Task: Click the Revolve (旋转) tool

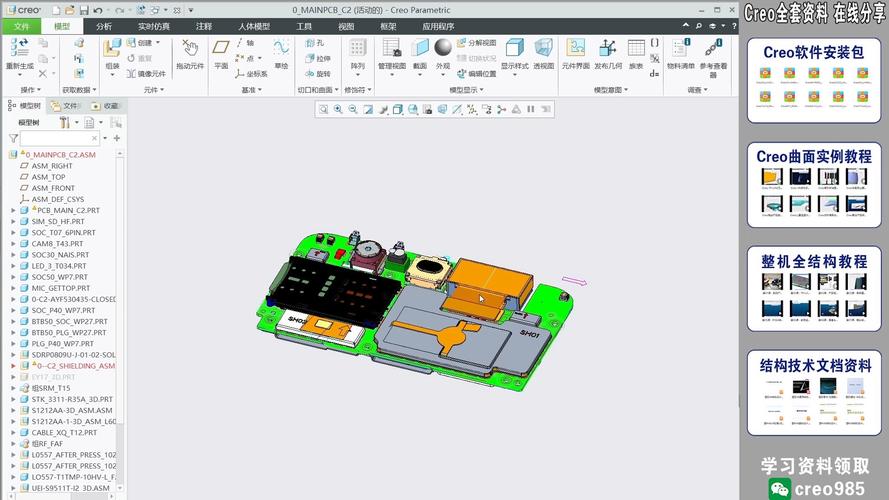Action: pos(318,74)
